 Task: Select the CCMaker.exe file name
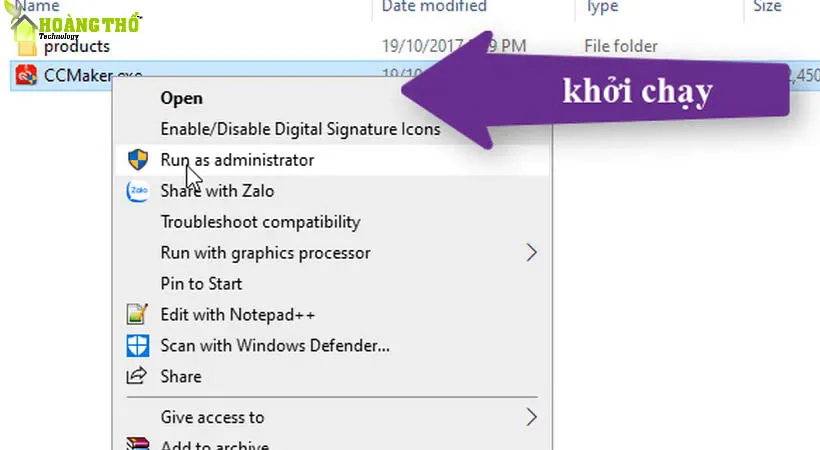tap(93, 75)
